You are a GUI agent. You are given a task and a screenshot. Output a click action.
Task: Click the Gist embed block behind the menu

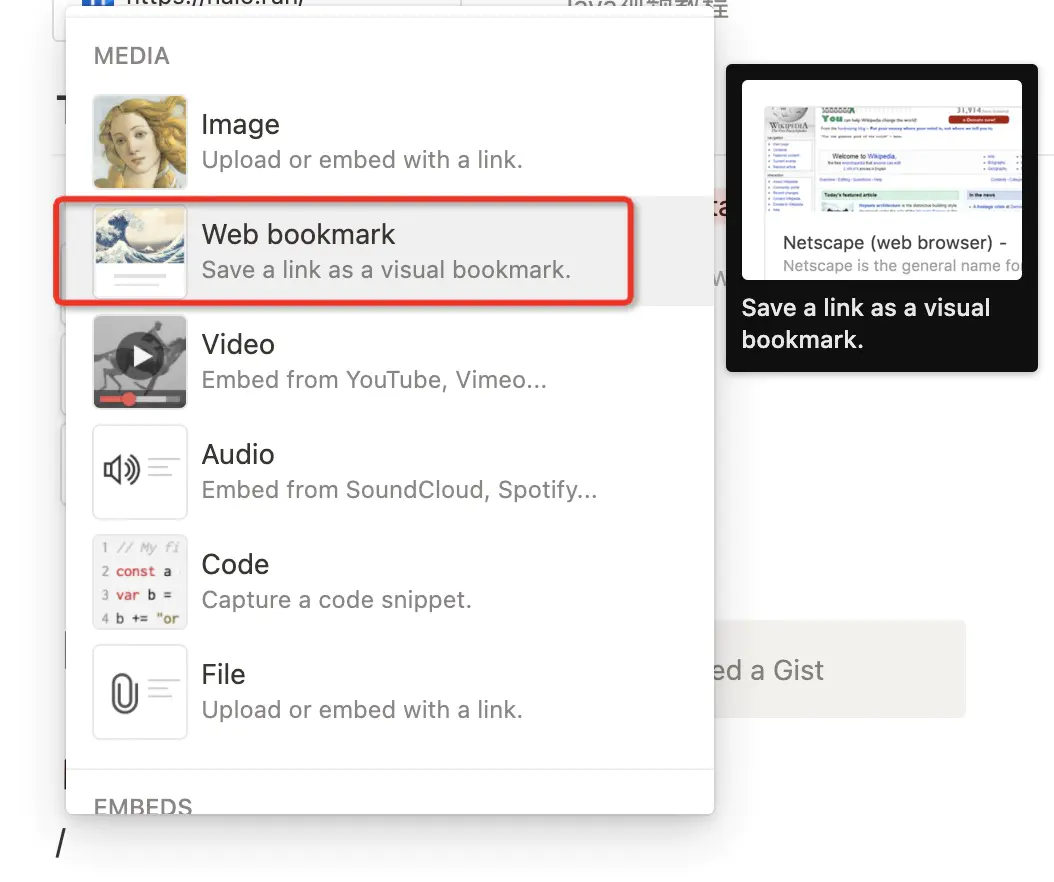click(840, 670)
